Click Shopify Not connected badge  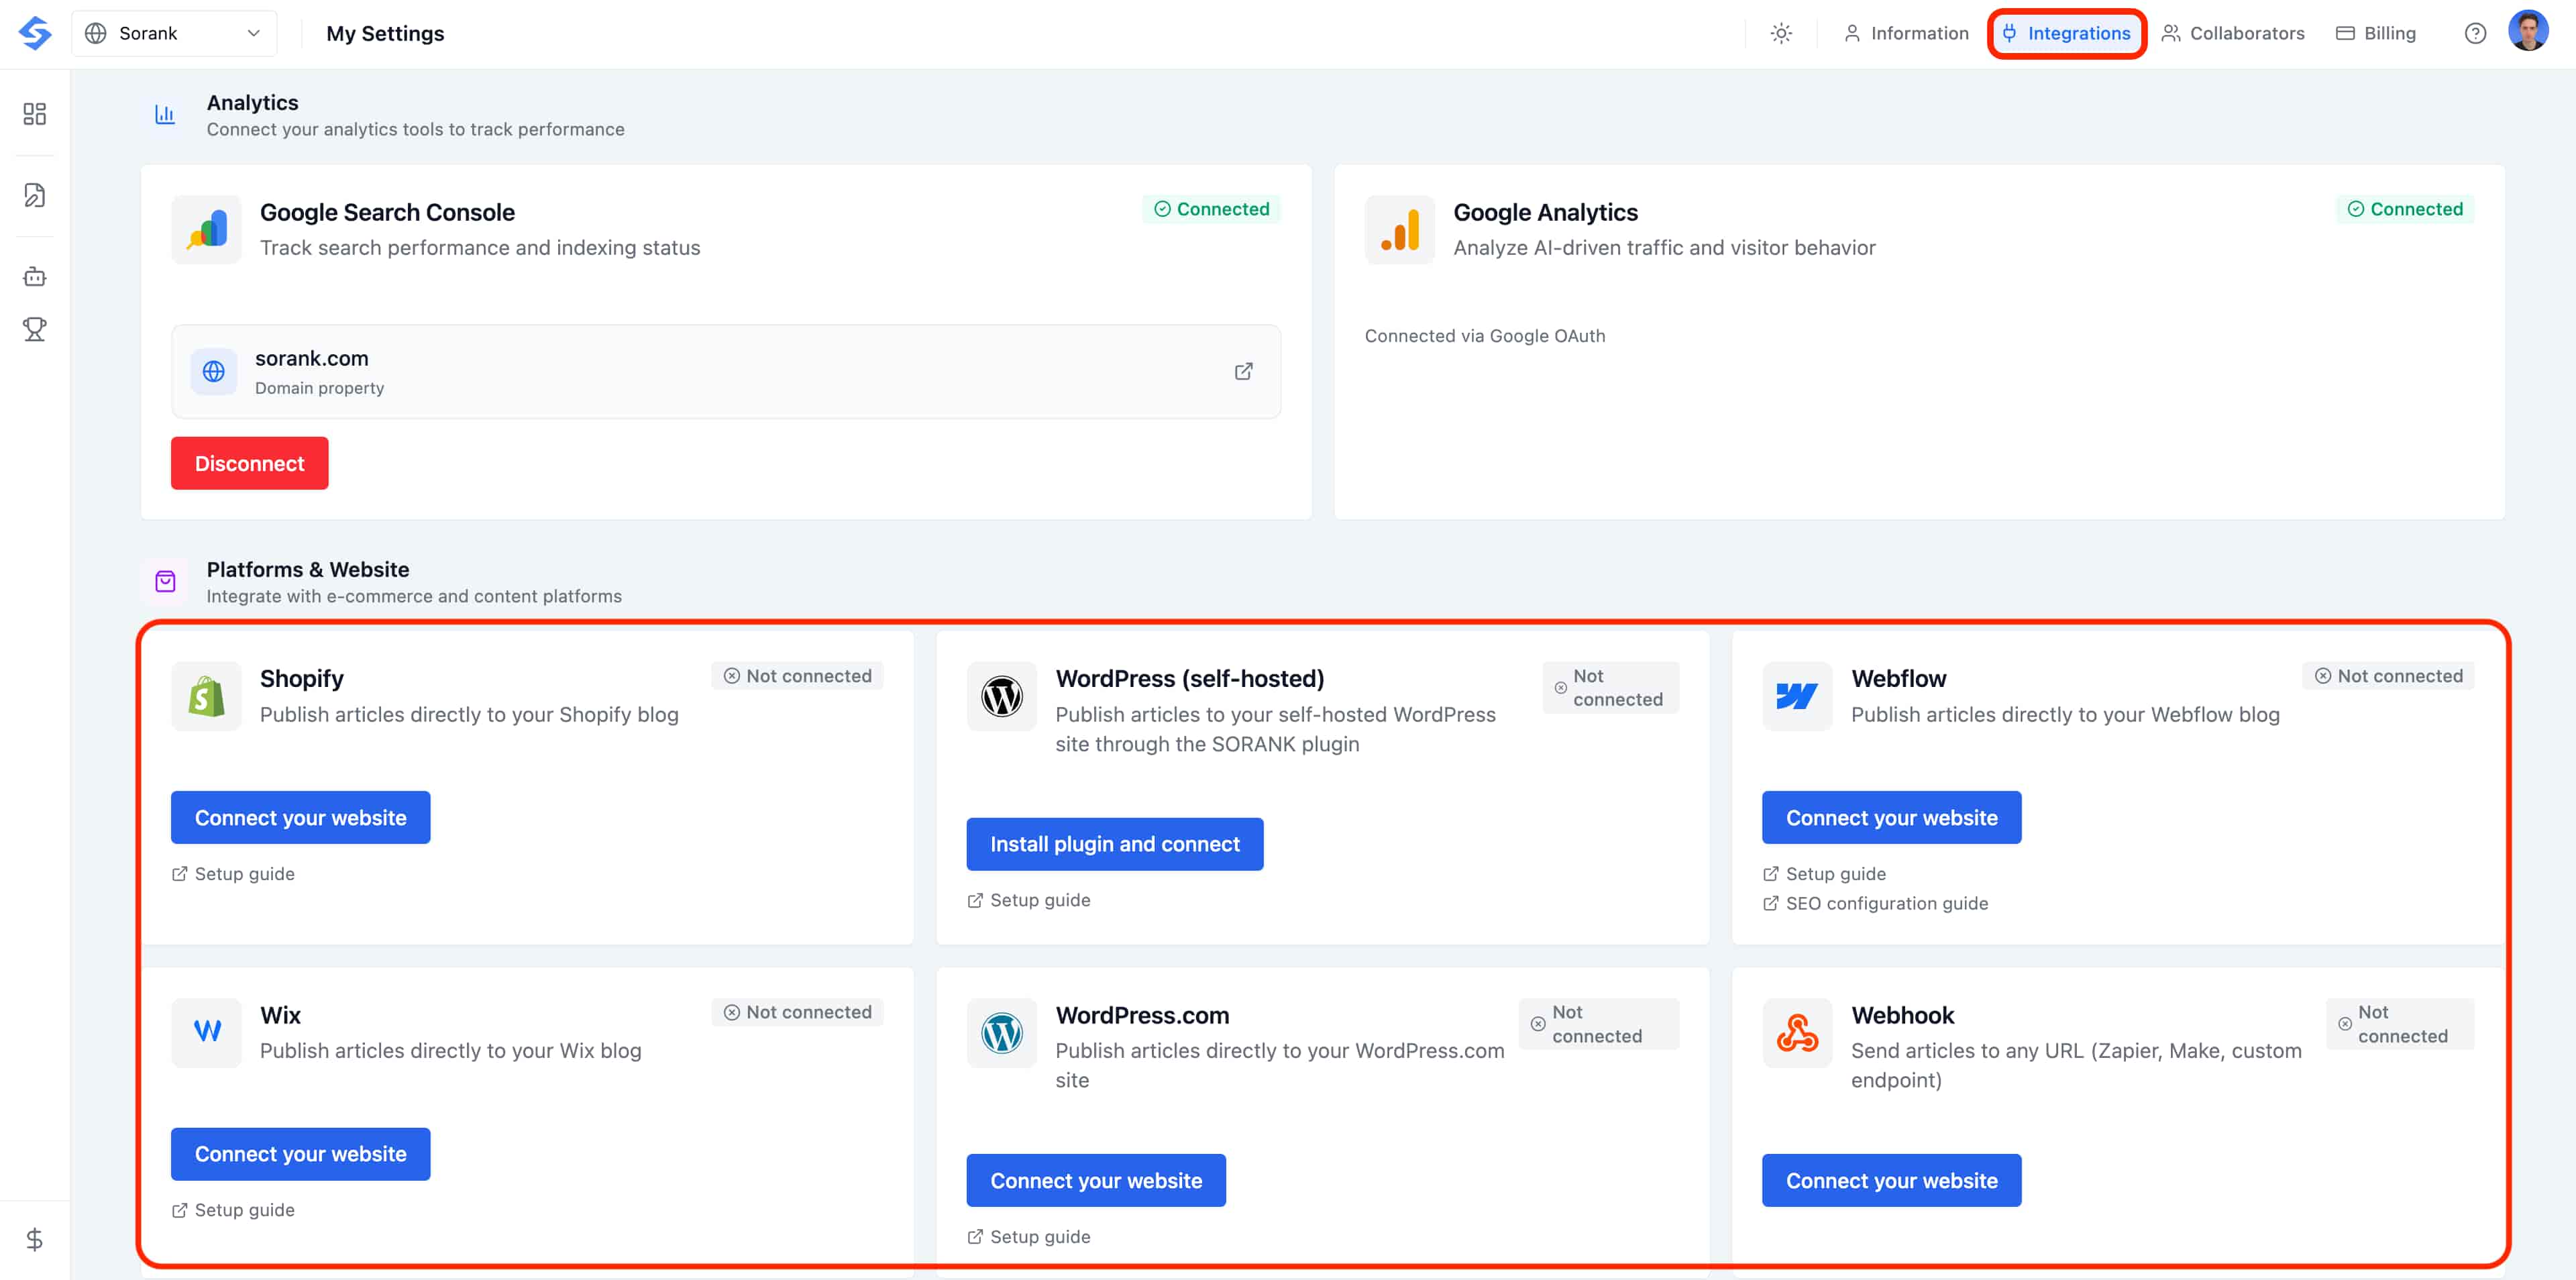[x=797, y=676]
